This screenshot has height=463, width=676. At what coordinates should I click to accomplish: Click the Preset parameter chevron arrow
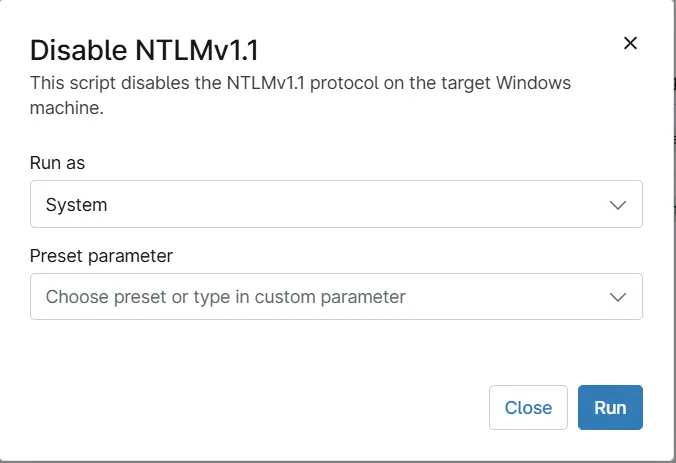click(x=619, y=297)
